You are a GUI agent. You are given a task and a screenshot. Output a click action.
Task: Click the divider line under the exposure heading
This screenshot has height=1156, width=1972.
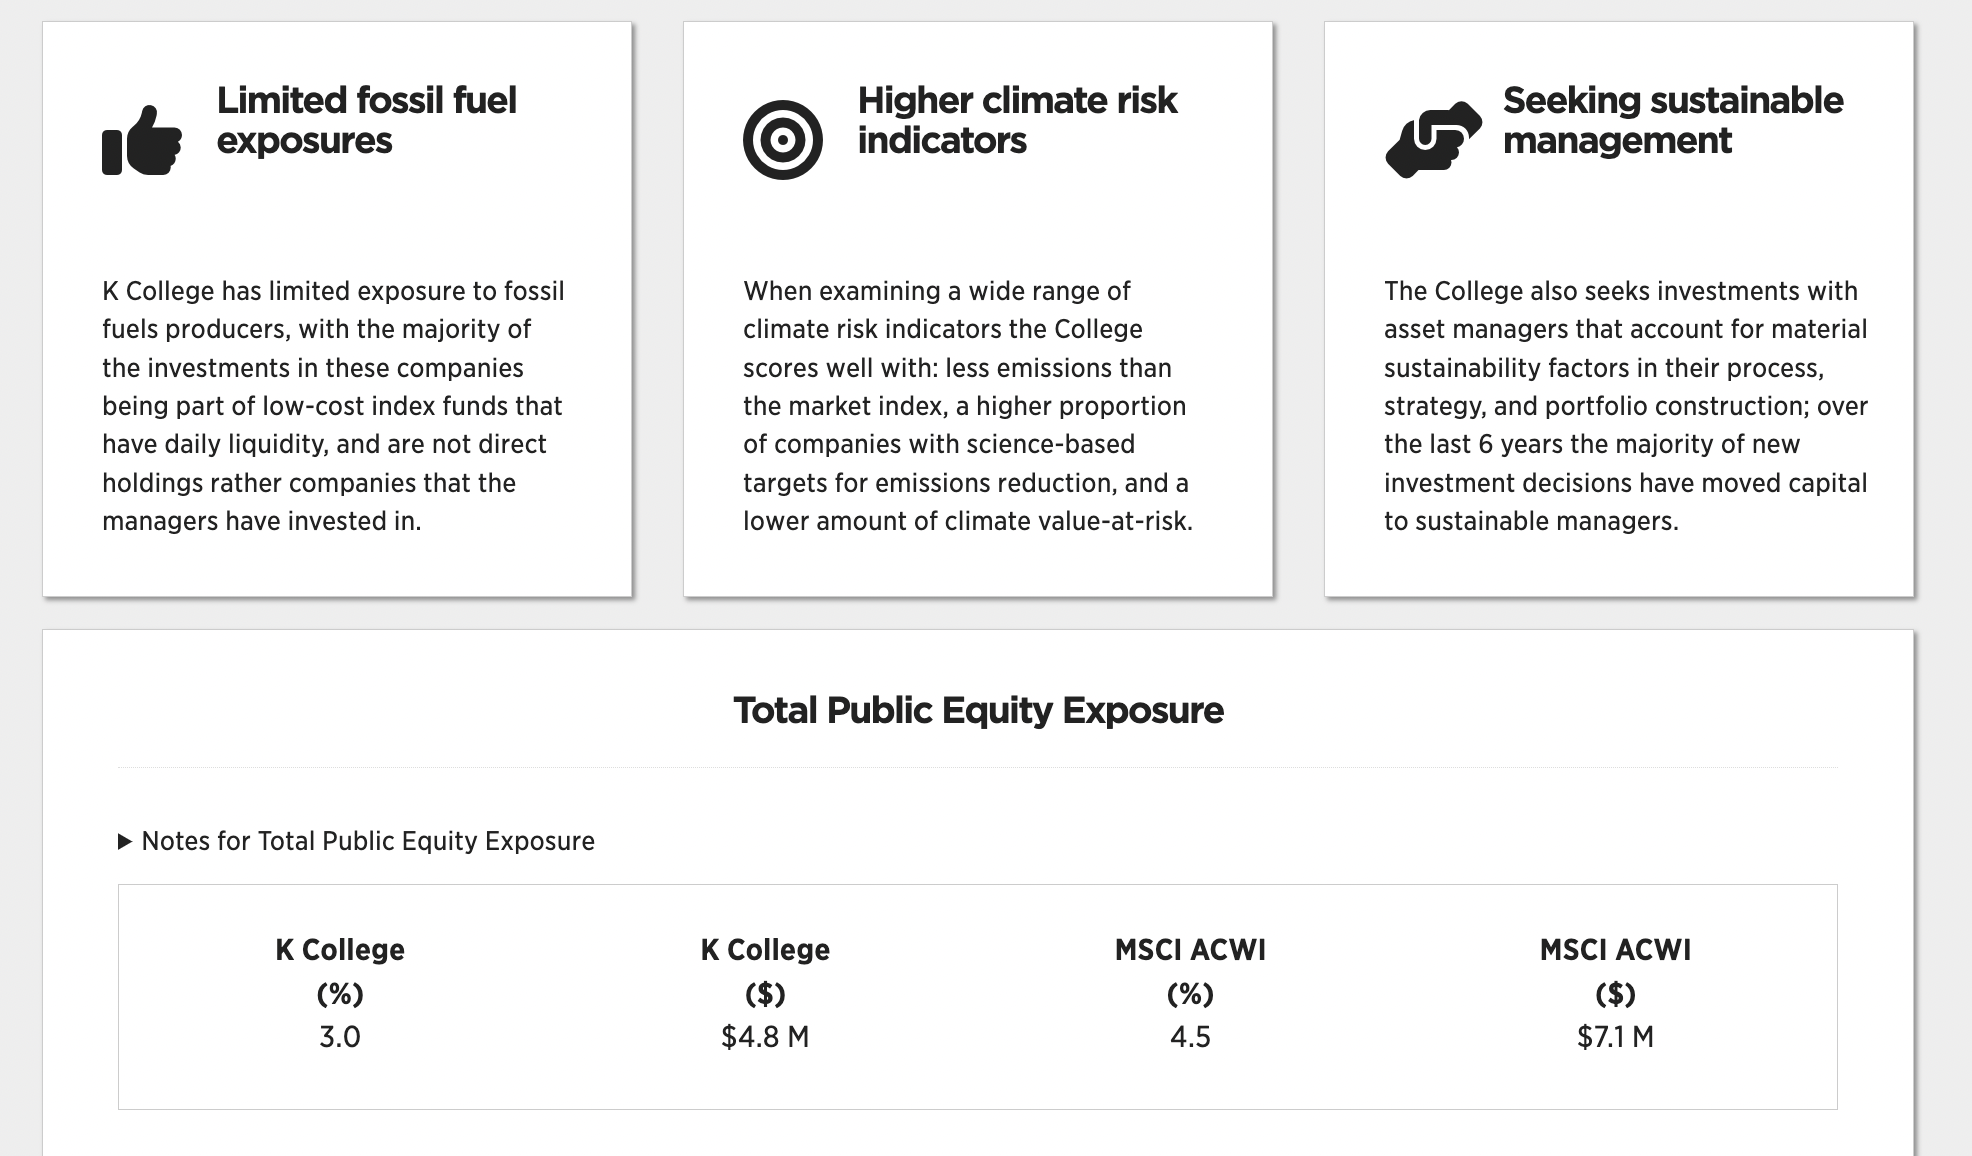(x=978, y=766)
